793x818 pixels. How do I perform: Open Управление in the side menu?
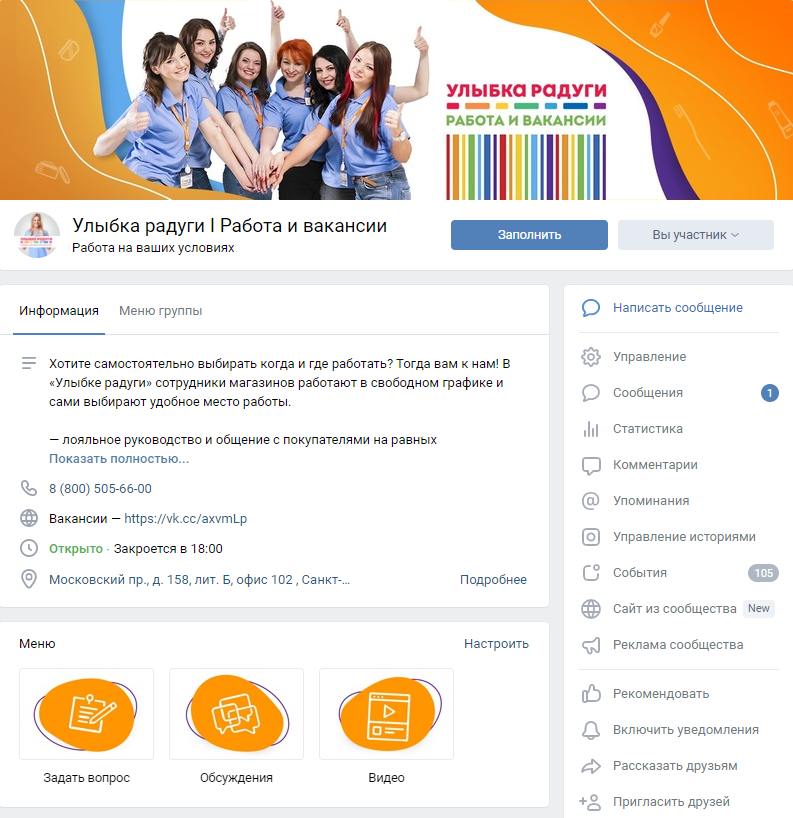click(650, 357)
